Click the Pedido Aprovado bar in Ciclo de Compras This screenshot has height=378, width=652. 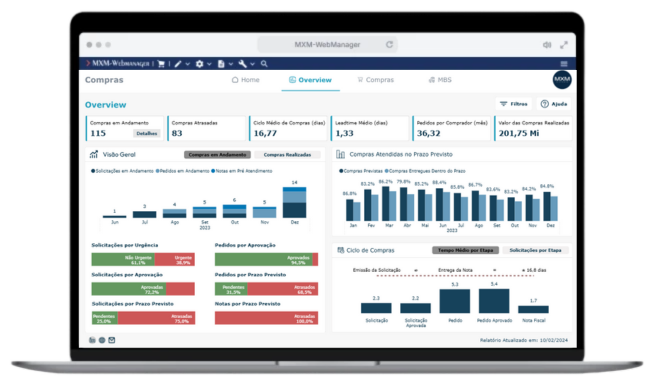494,301
